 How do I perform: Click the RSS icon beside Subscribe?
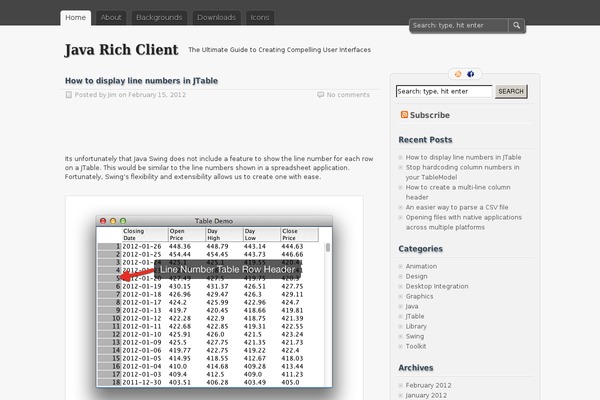click(404, 114)
